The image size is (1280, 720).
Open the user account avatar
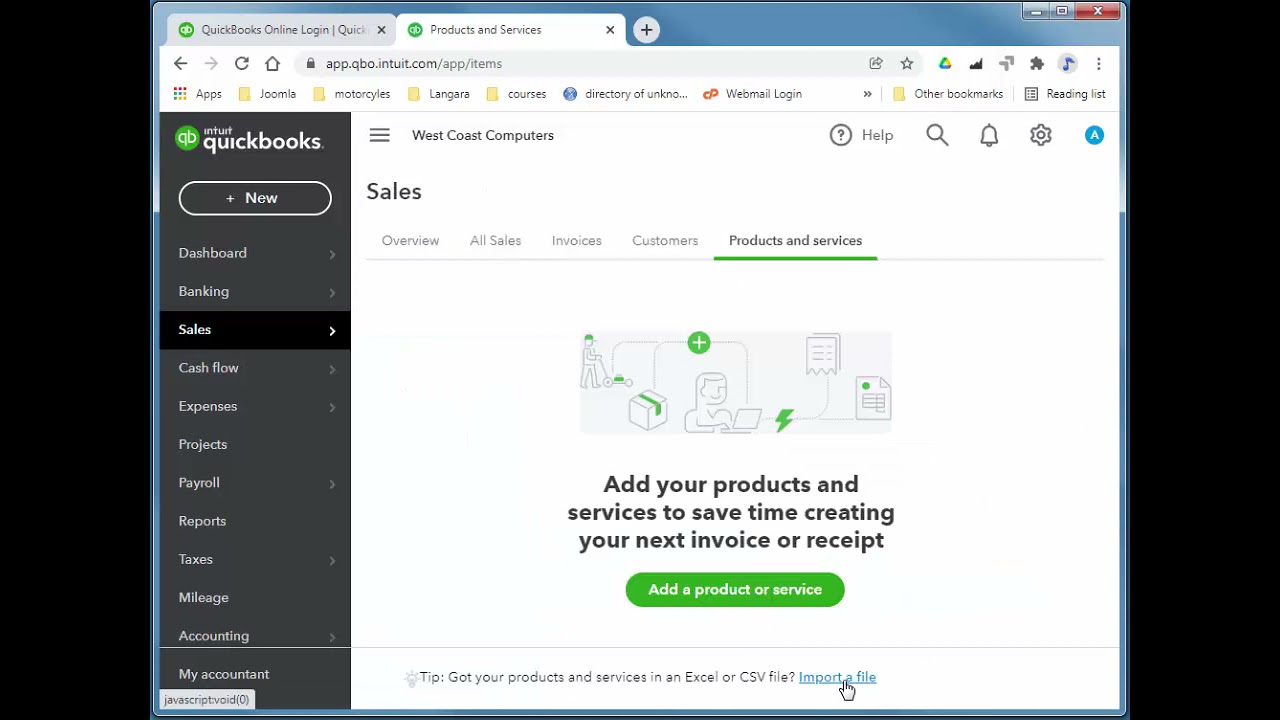(x=1094, y=135)
